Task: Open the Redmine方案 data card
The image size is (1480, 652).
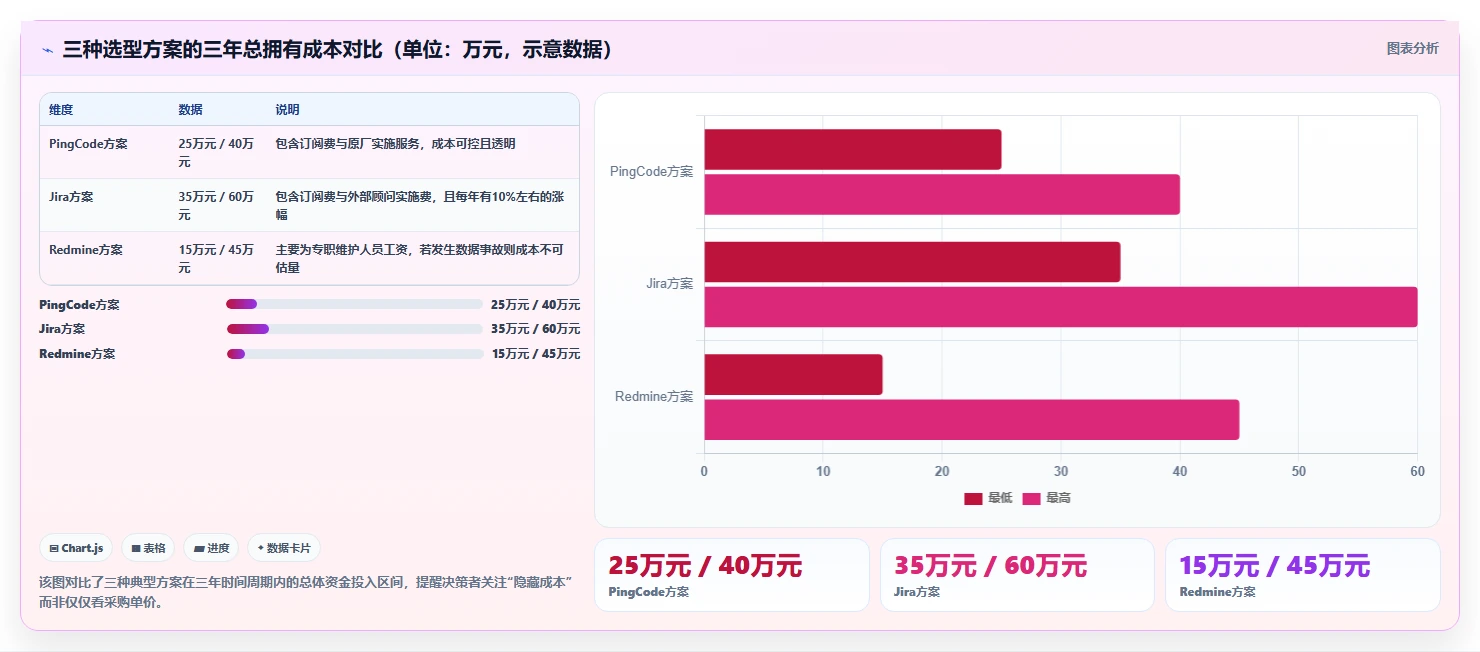Action: click(1303, 575)
